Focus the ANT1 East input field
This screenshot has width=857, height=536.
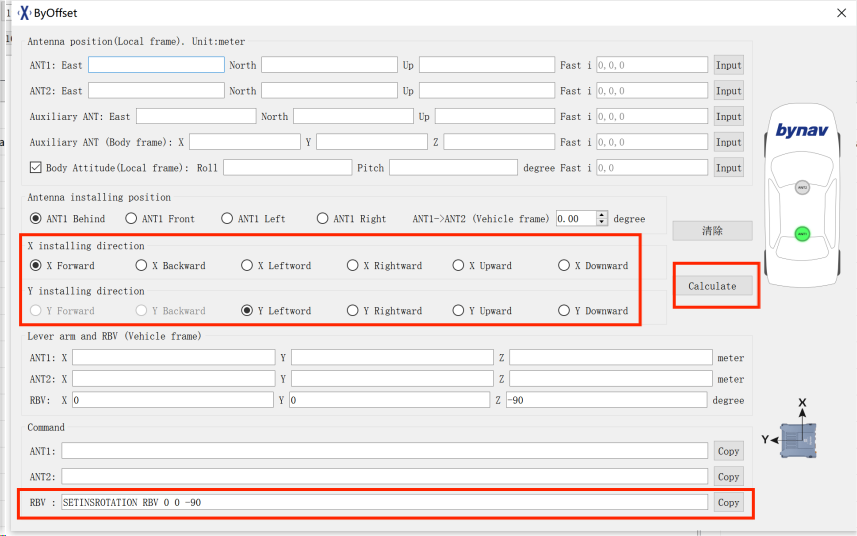tap(156, 65)
